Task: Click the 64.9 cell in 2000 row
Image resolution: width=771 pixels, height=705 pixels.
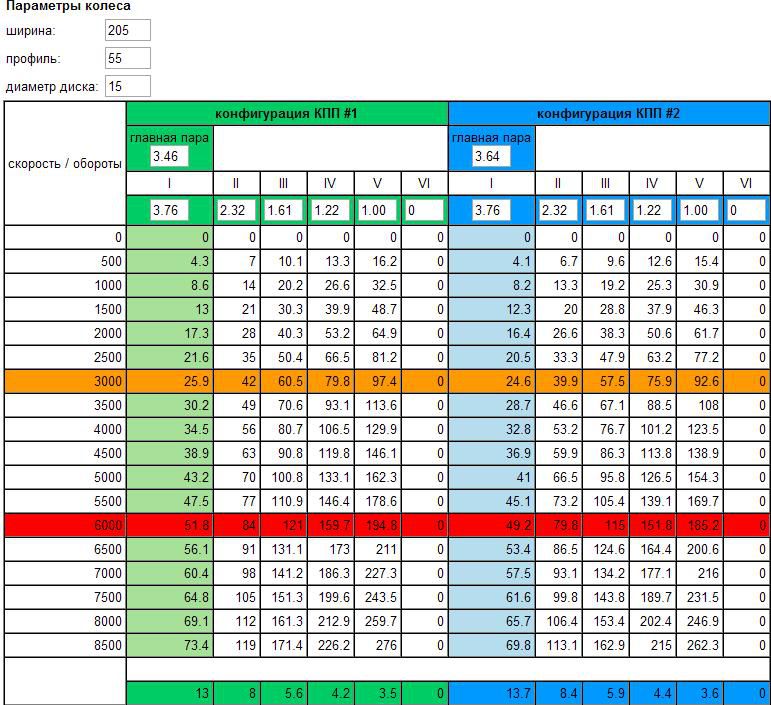Action: pyautogui.click(x=378, y=333)
